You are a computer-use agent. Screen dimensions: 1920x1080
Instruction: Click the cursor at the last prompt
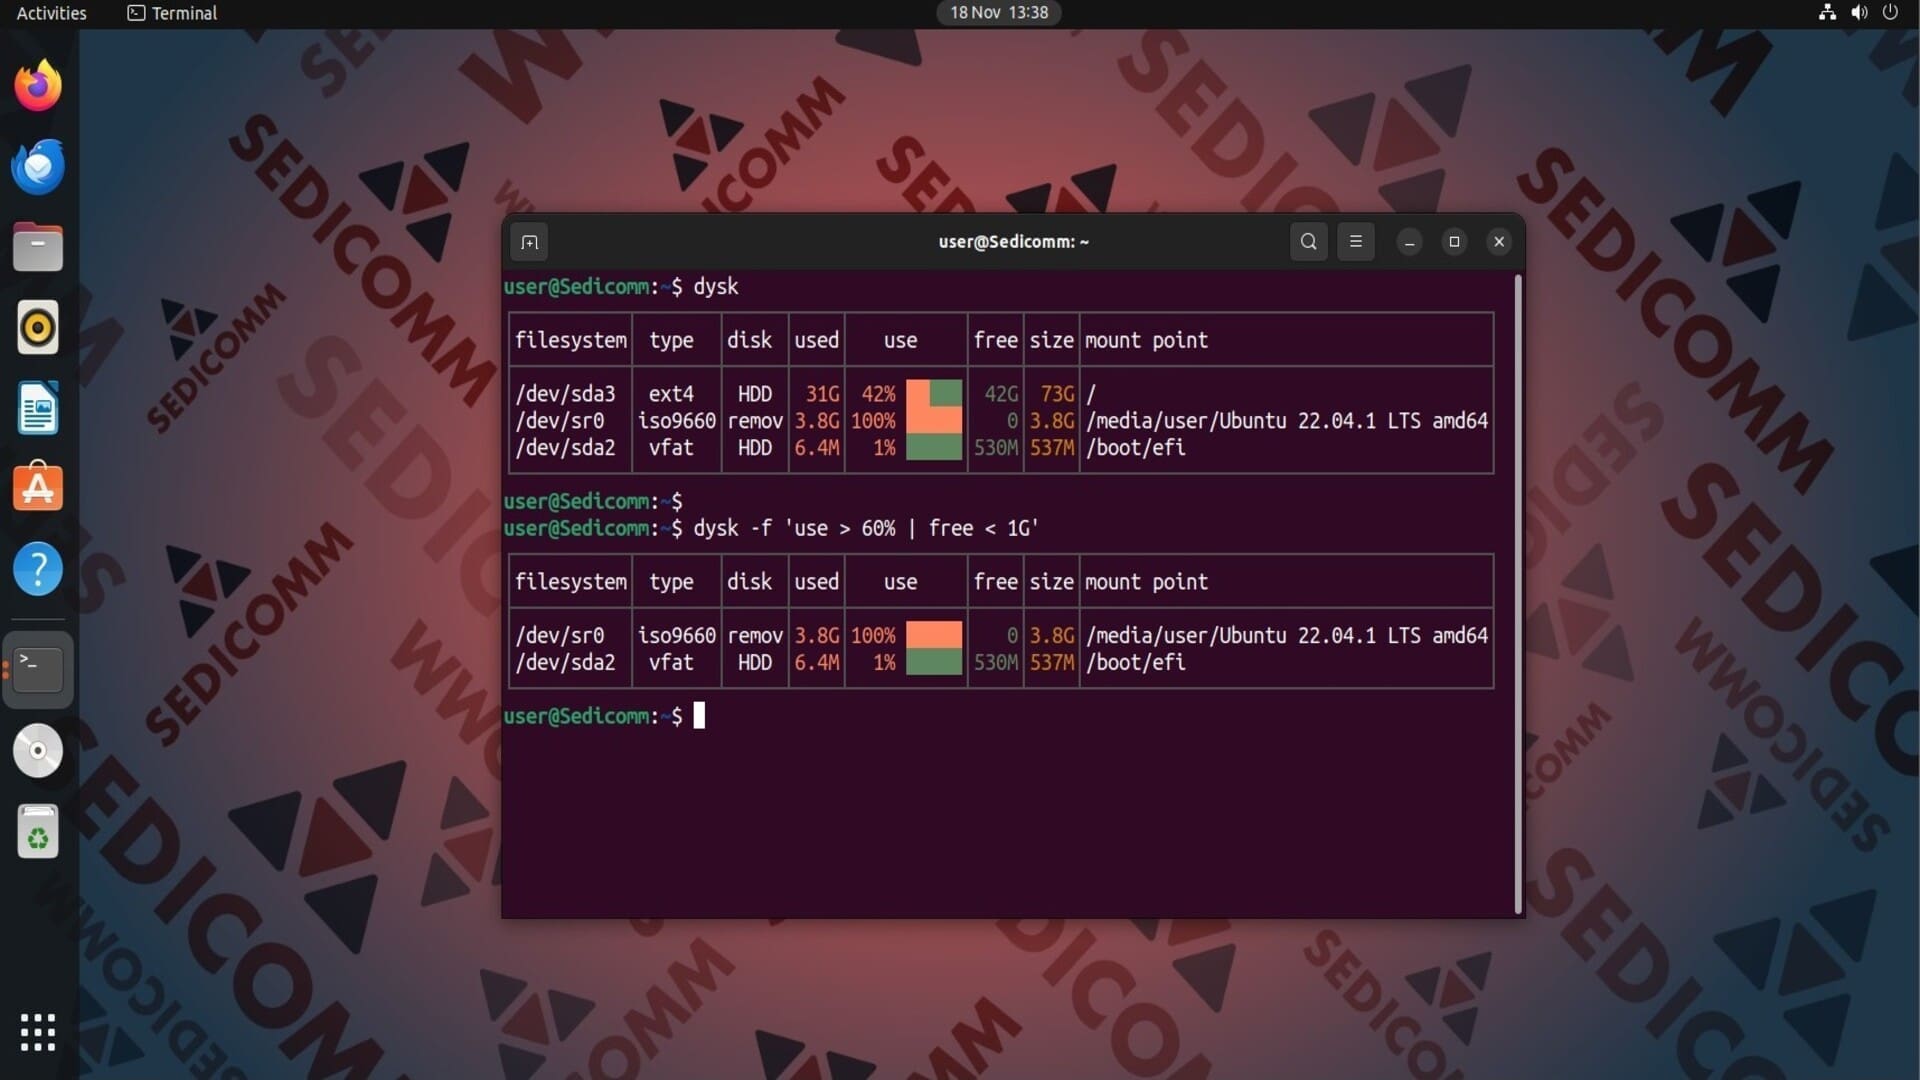699,715
